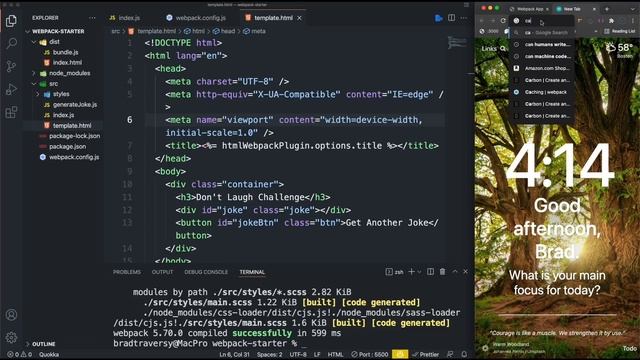Open a new browser tab with plus
This screenshot has width=640, height=360.
tap(607, 9)
